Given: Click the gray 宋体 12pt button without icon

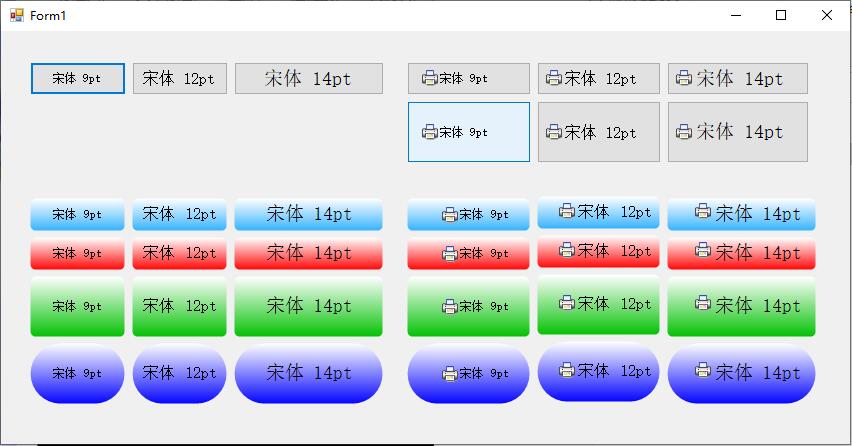Looking at the screenshot, I should 179,79.
